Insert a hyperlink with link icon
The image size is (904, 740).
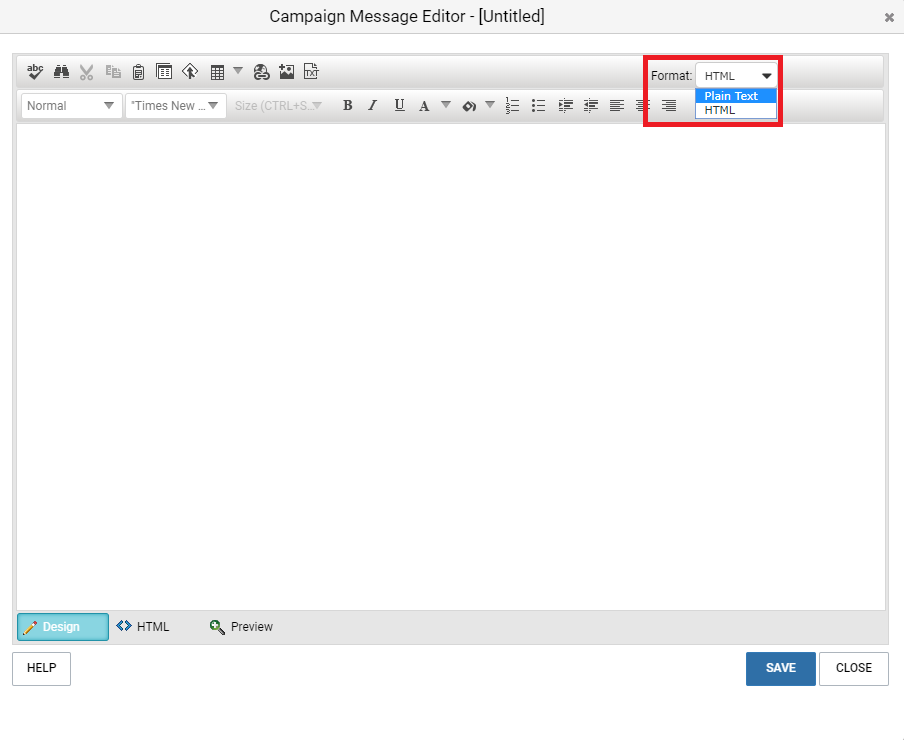(x=261, y=72)
